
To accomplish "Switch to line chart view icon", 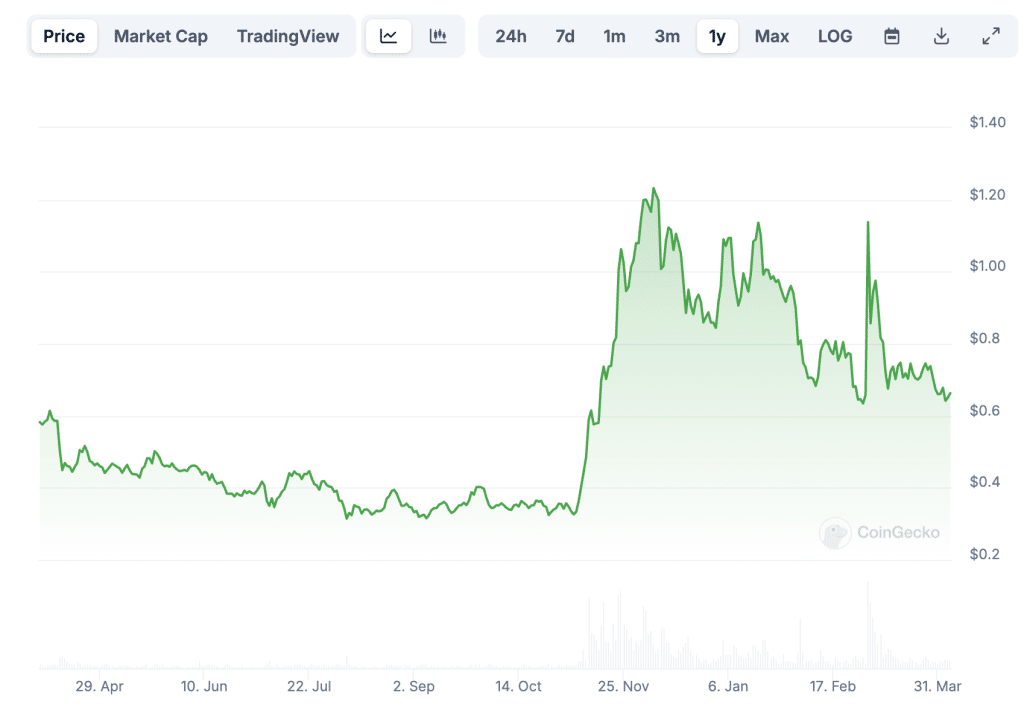I will tap(389, 36).
